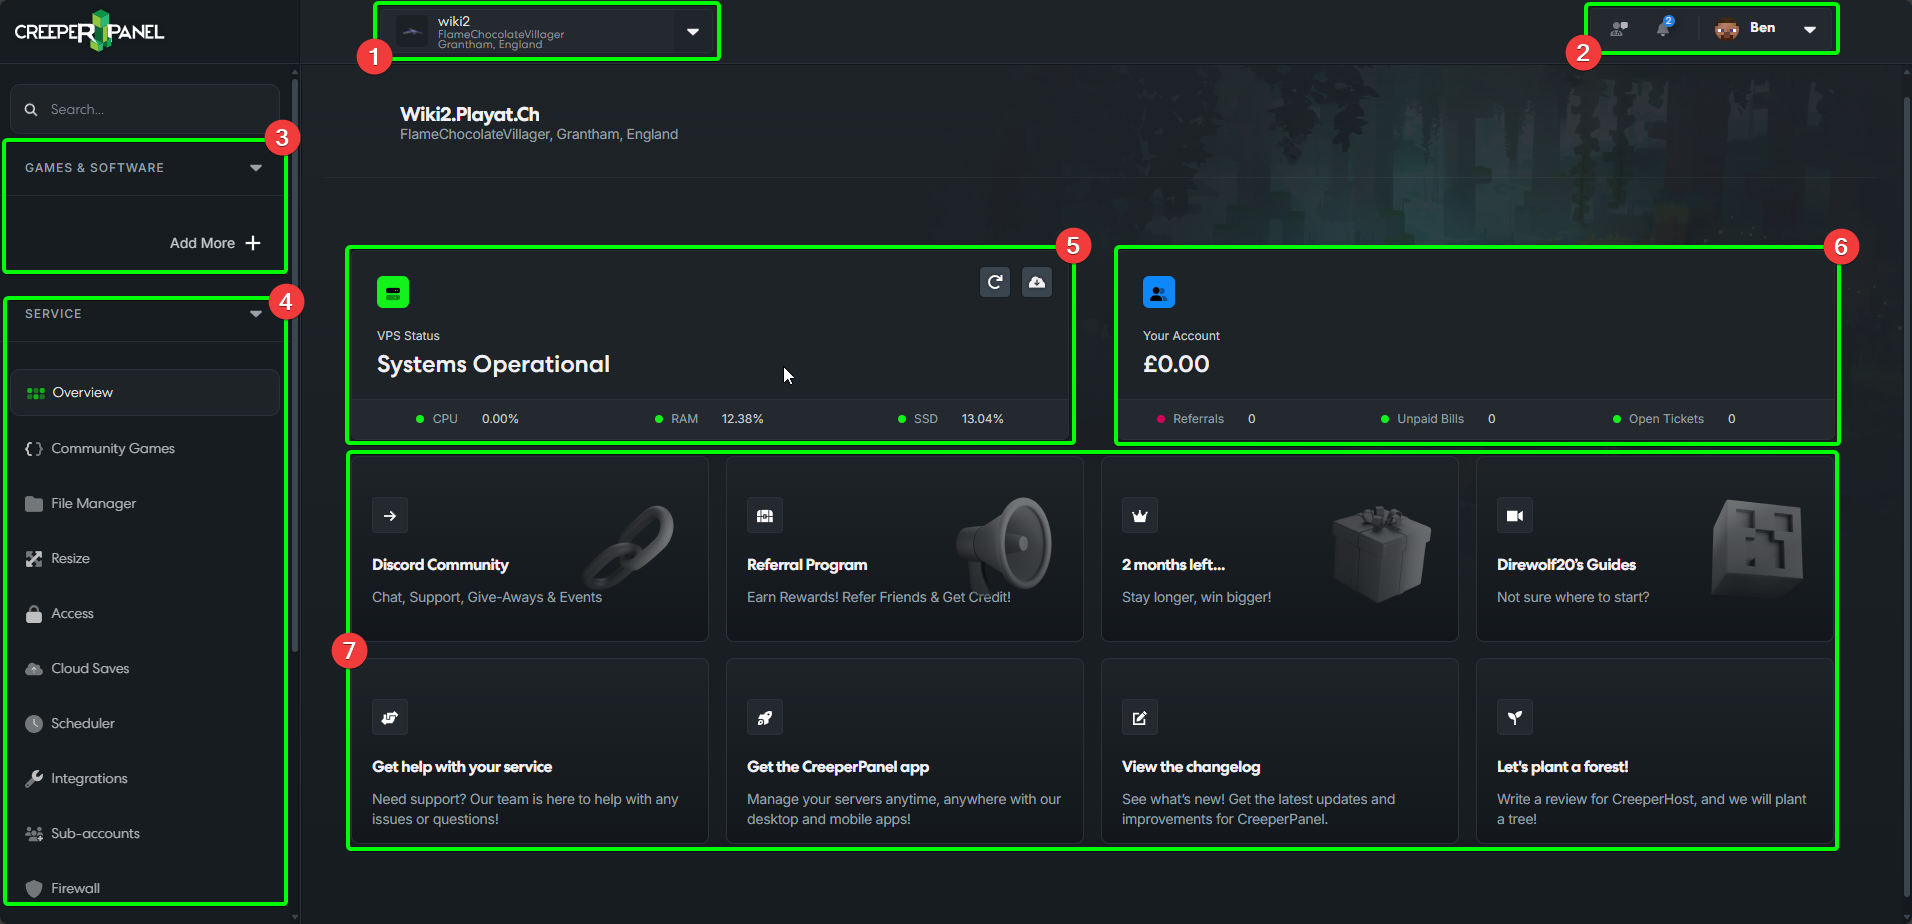Click the RAM 12.38% usage stat
This screenshot has height=924, width=1912.
coord(709,419)
